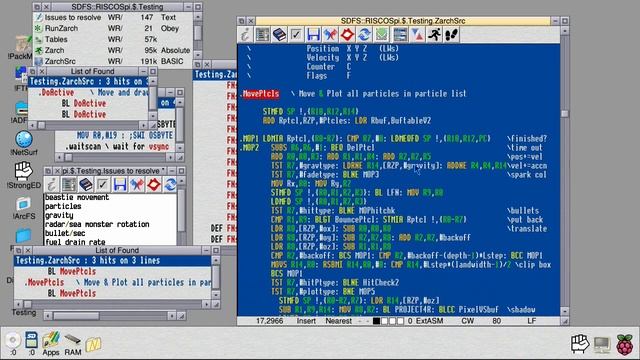Click the StrongED fist icon on icon bar
Screen dimensions: 640x360
(580, 344)
